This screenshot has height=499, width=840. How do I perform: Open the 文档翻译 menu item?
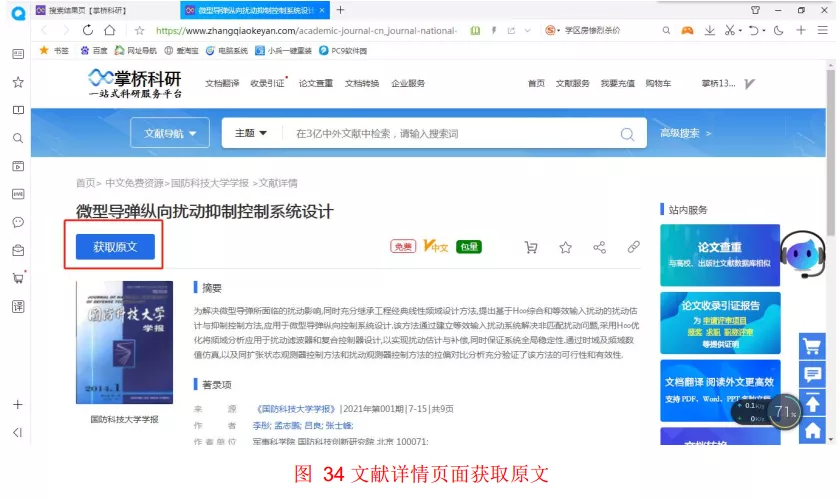[x=222, y=83]
